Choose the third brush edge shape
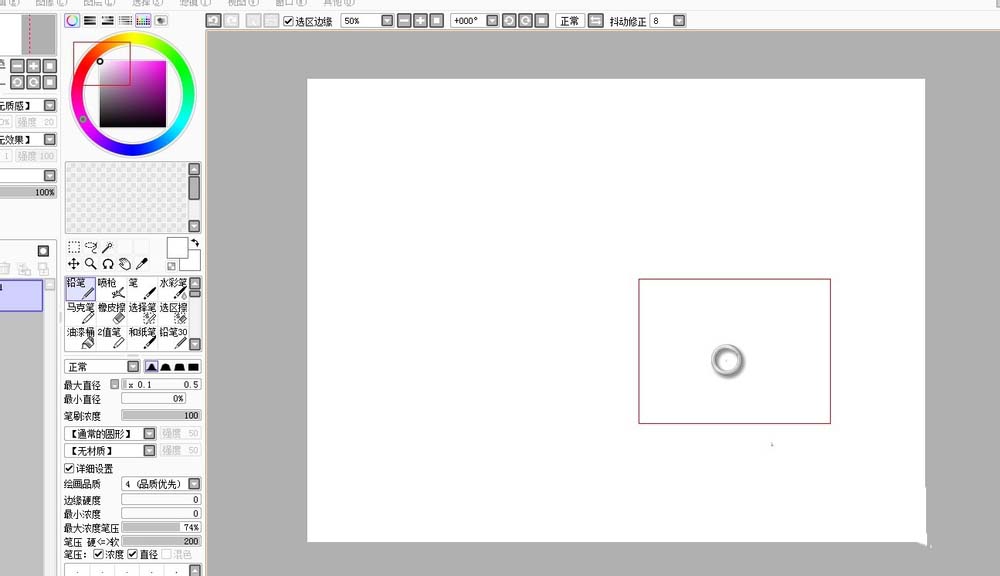Screen dimensions: 1000x576 (179, 367)
